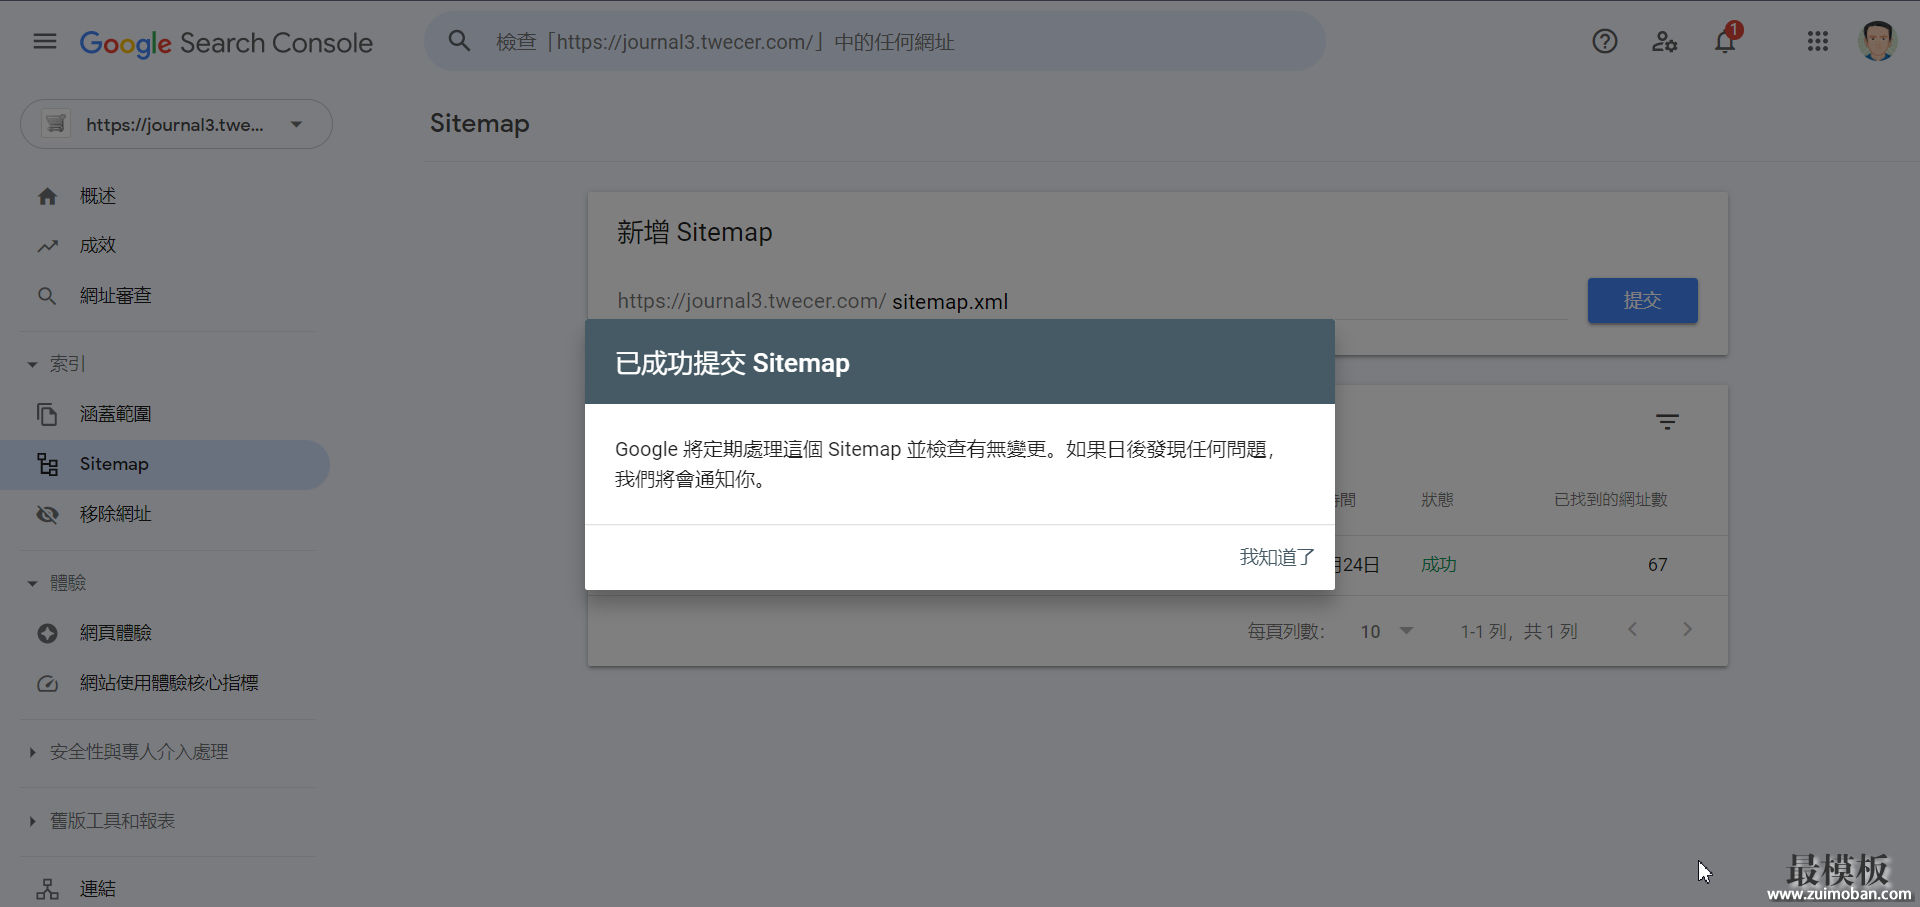Select 概述 in the sidebar
This screenshot has height=907, width=1920.
(98, 197)
